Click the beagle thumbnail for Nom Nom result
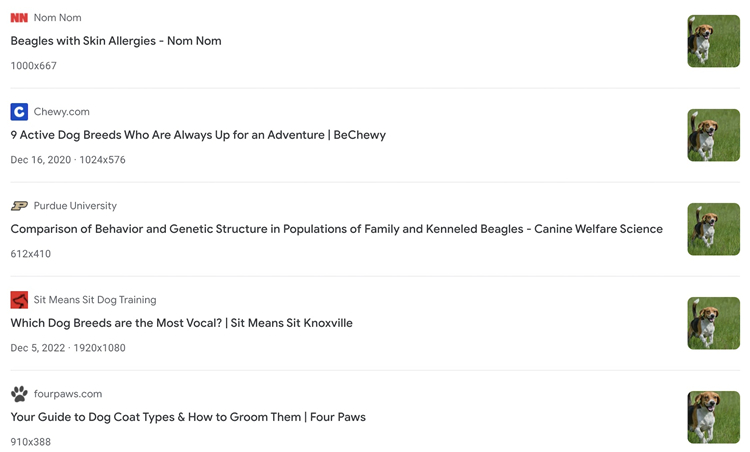Viewport: 750px width, 452px height. coord(713,41)
